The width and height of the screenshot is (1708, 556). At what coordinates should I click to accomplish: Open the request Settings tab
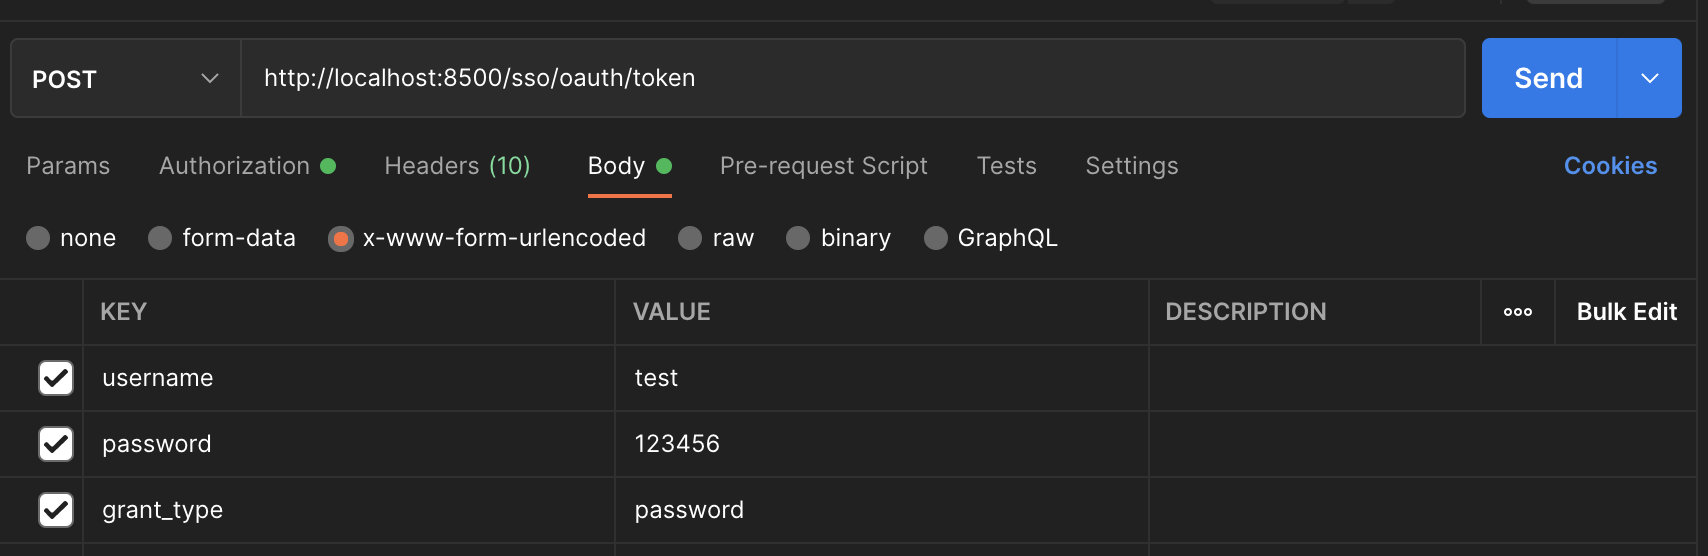(1131, 166)
